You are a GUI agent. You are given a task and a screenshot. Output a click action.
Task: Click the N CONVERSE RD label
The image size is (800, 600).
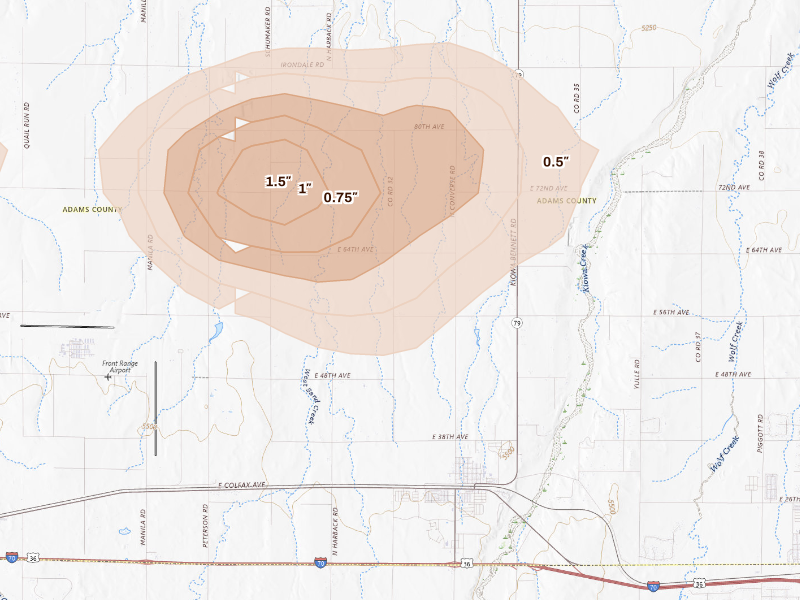452,191
